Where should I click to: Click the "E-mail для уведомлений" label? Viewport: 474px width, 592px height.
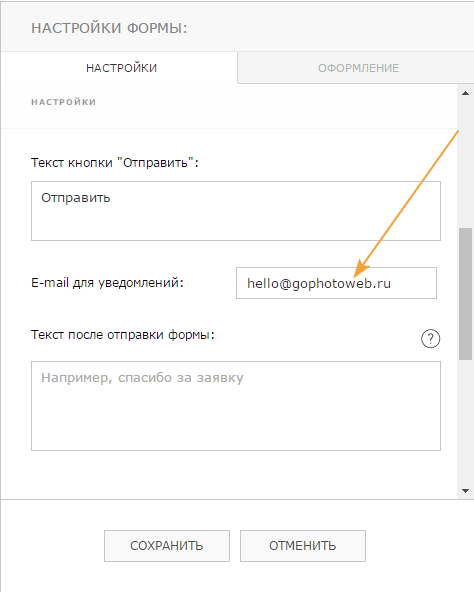point(107,282)
